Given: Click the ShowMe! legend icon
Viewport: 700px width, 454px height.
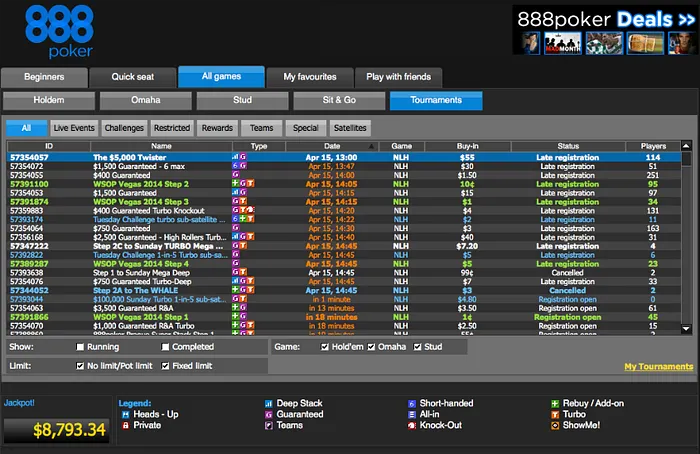Looking at the screenshot, I should tap(555, 425).
